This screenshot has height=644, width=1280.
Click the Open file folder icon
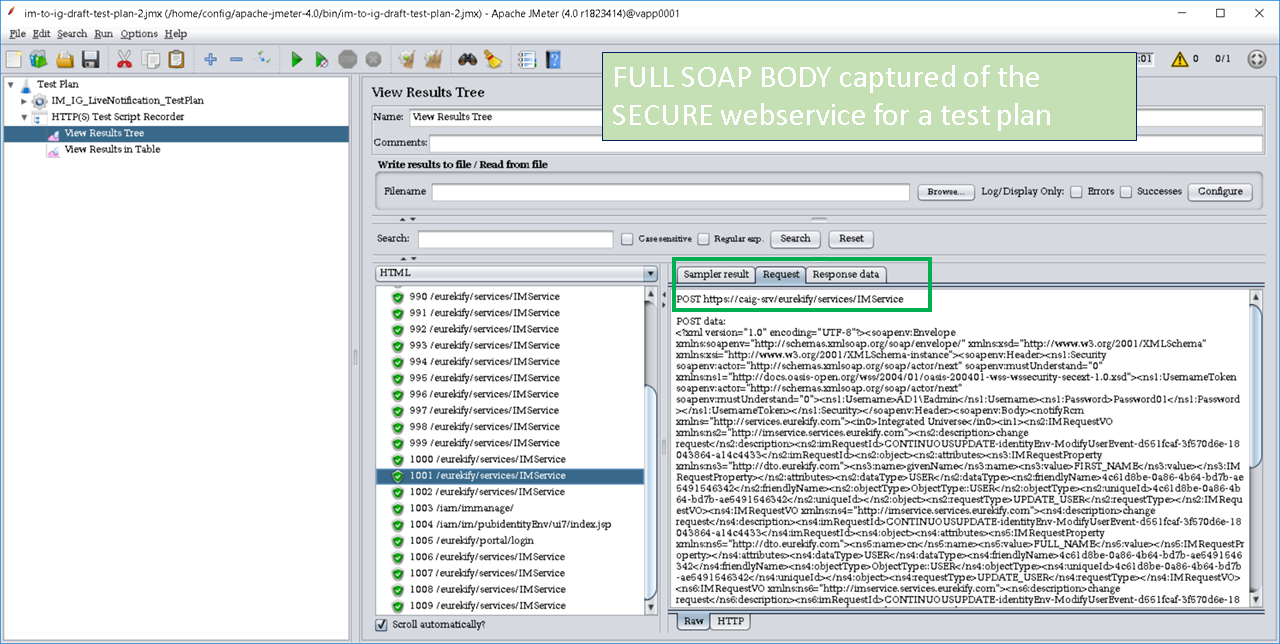(65, 60)
